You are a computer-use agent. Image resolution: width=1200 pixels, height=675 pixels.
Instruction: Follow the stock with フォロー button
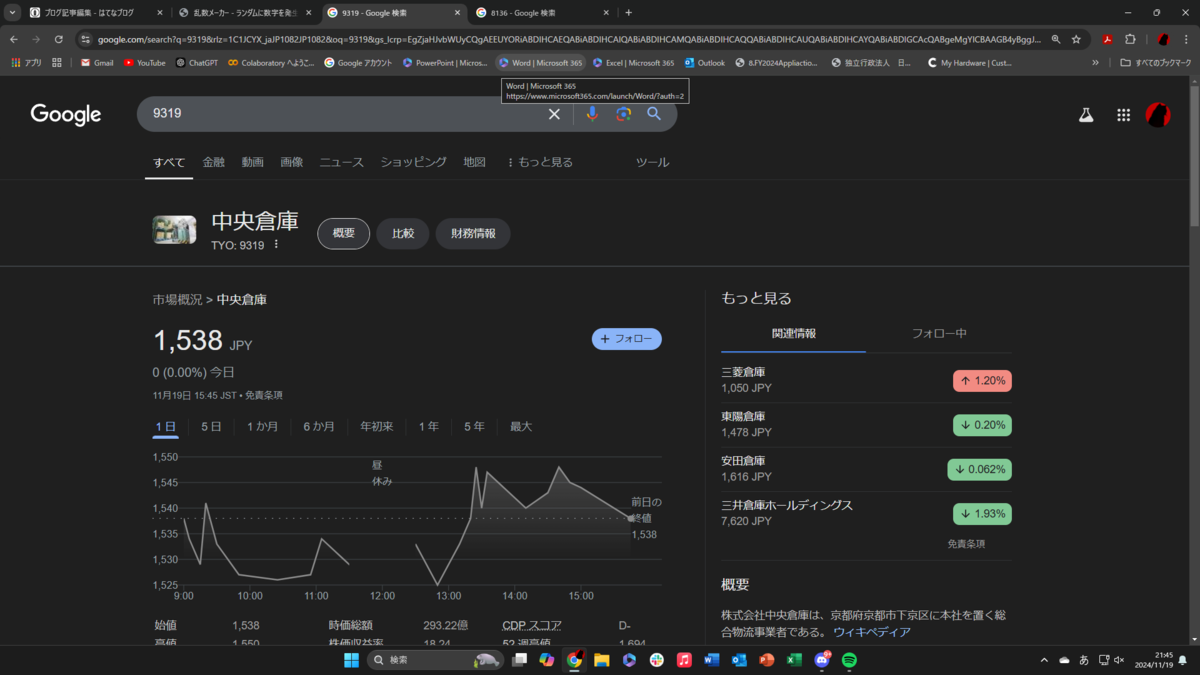[x=627, y=339]
